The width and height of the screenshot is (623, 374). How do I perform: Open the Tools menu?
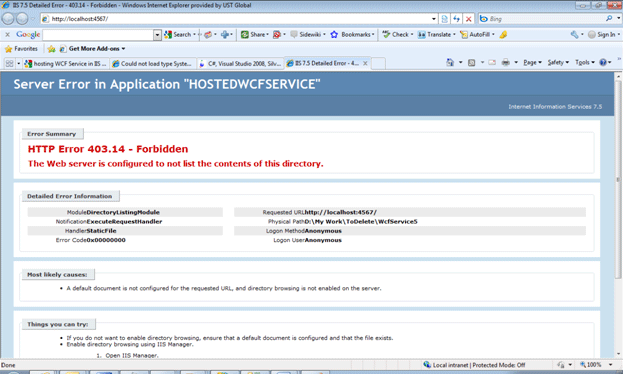pyautogui.click(x=584, y=62)
